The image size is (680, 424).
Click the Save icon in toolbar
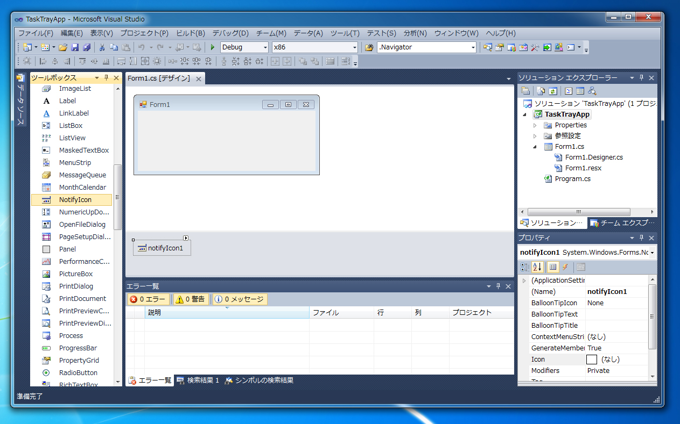[75, 47]
